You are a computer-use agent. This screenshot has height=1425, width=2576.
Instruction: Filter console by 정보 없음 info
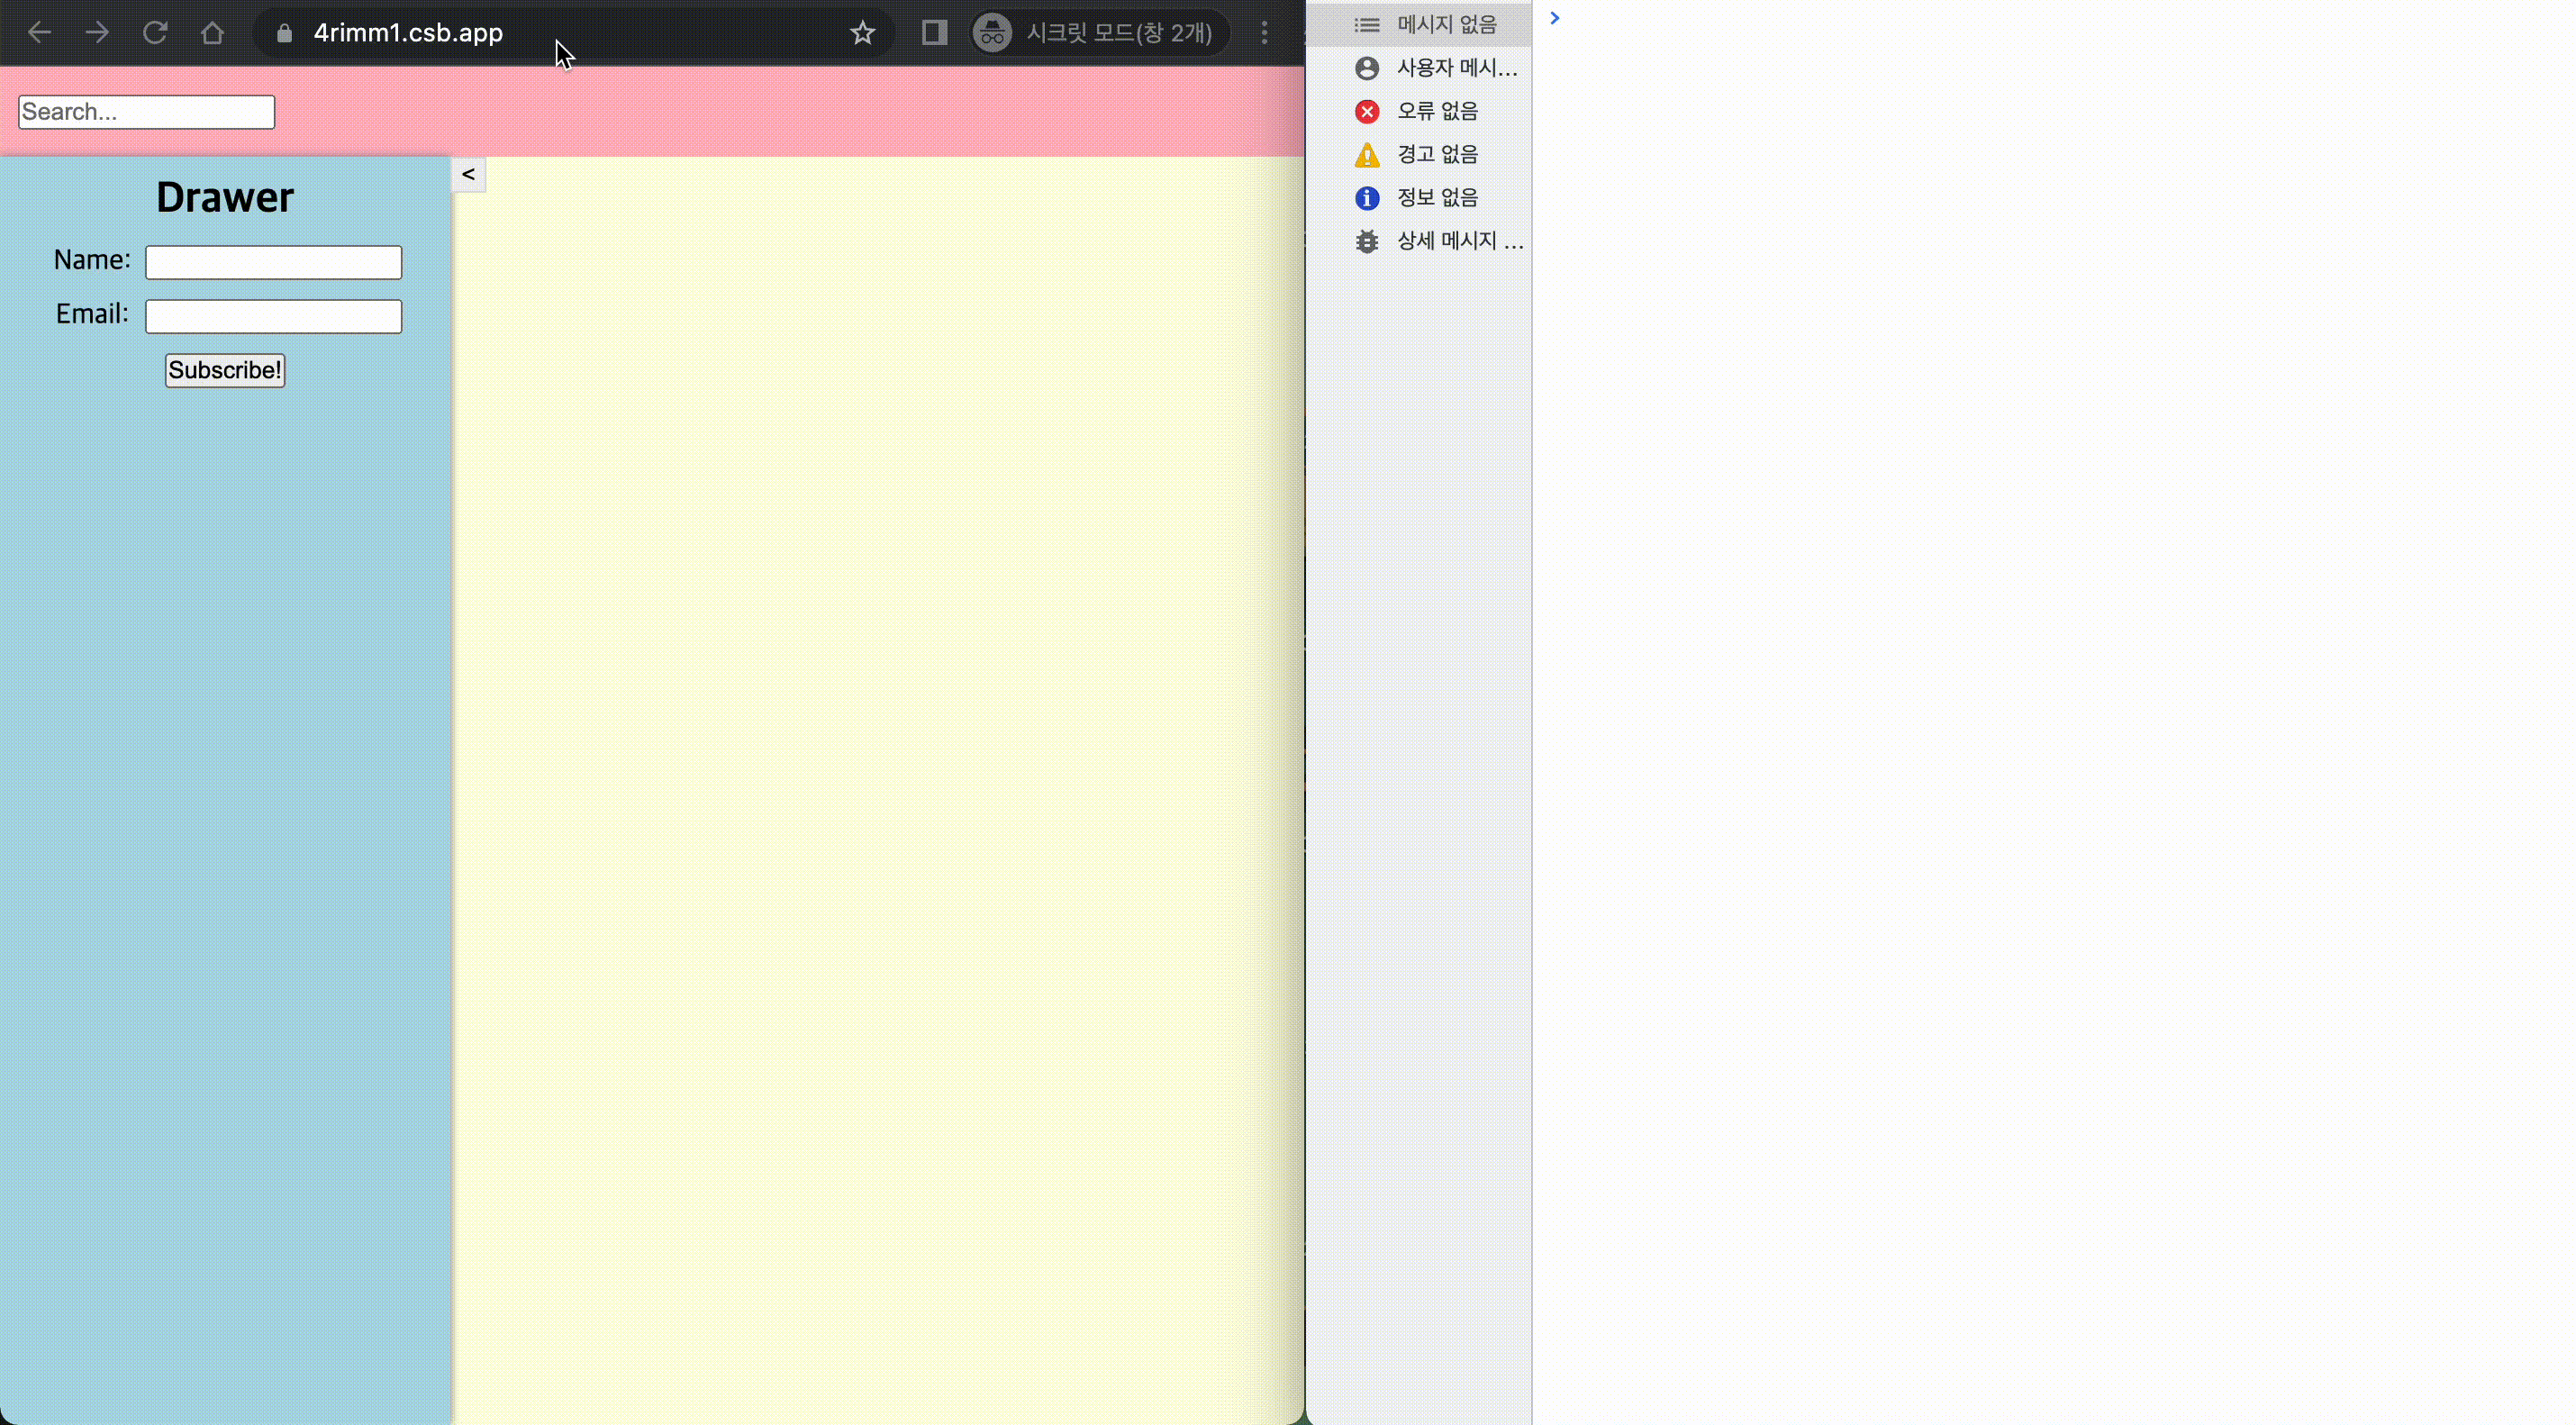click(x=1418, y=197)
